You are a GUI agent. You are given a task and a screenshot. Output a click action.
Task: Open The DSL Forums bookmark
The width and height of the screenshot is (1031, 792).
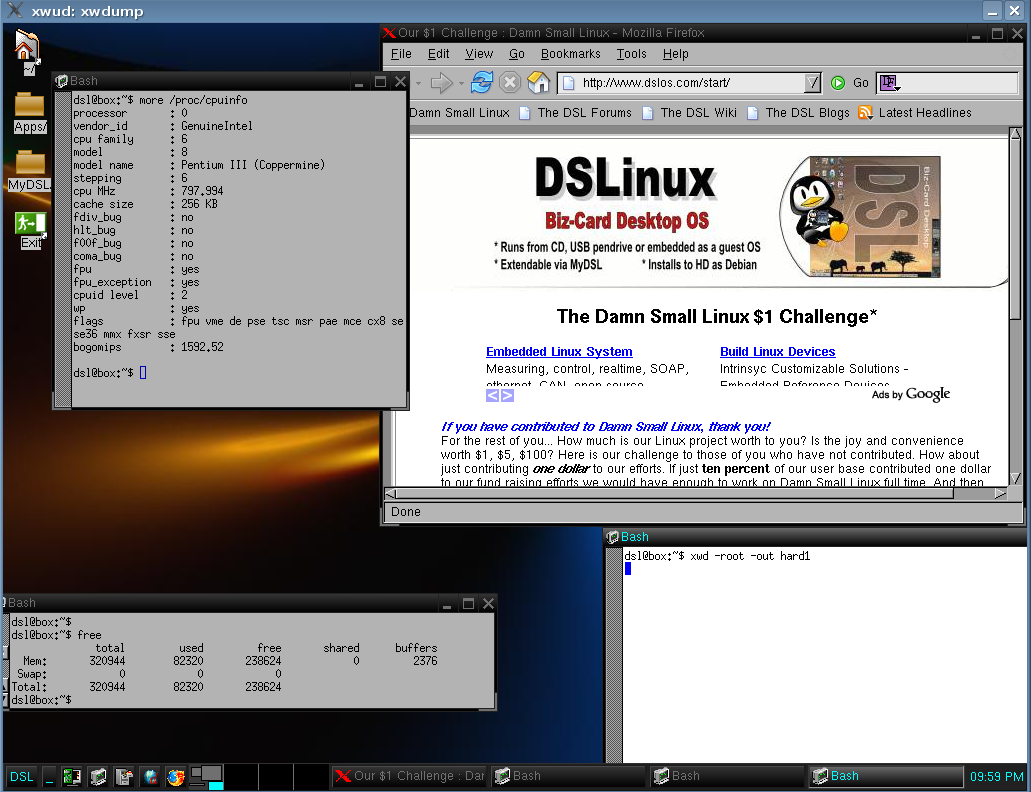575,113
